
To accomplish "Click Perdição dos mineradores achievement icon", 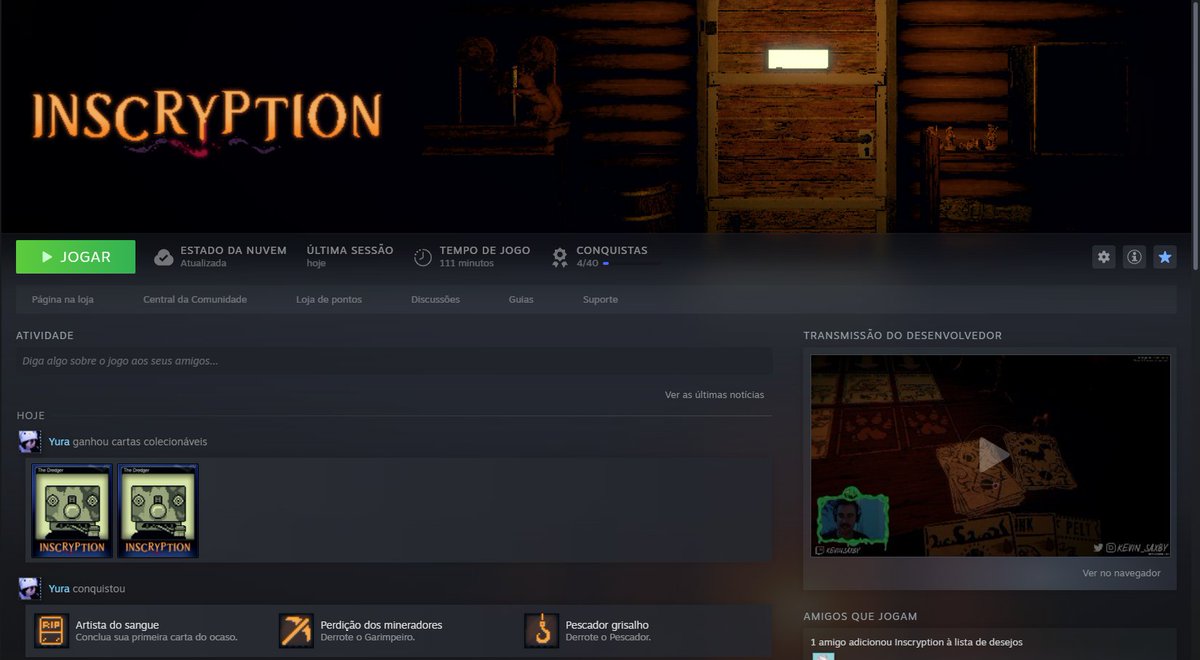I will point(296,630).
